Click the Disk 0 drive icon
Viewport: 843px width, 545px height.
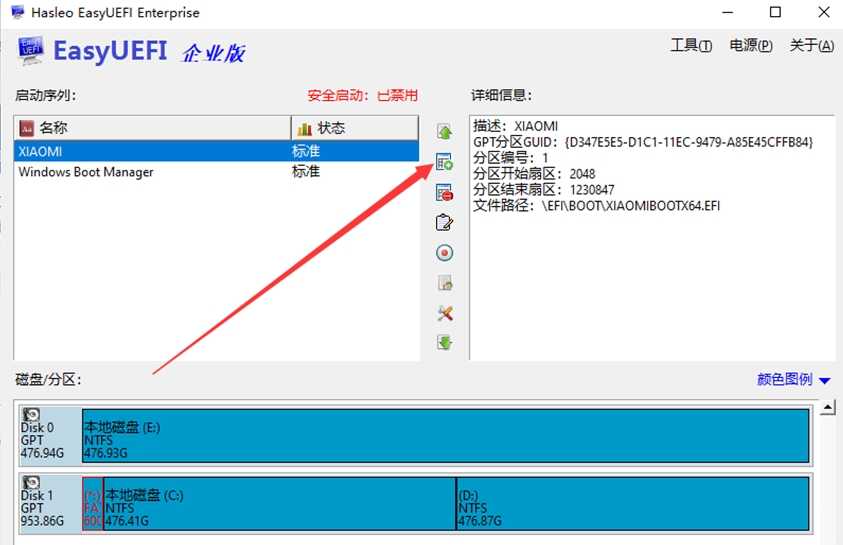click(32, 415)
